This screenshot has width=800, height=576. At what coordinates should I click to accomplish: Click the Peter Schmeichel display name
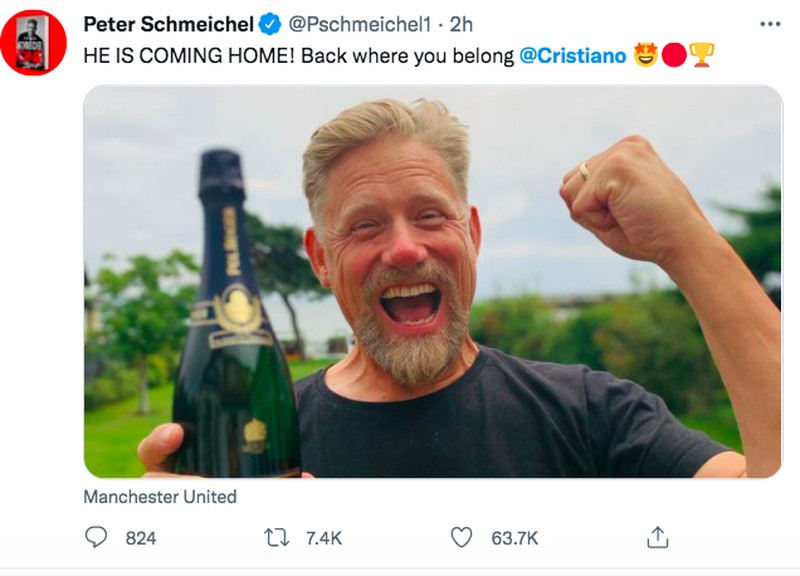point(168,23)
